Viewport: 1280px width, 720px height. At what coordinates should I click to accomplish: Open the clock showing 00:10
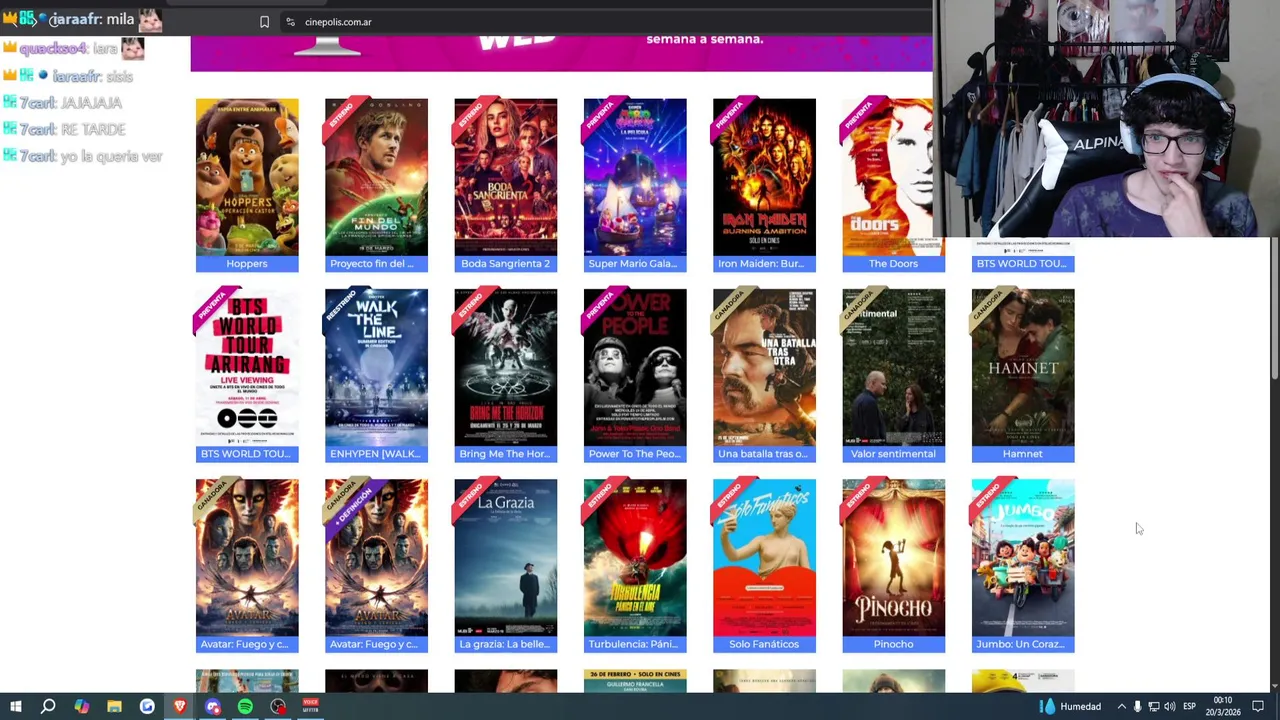(x=1222, y=706)
